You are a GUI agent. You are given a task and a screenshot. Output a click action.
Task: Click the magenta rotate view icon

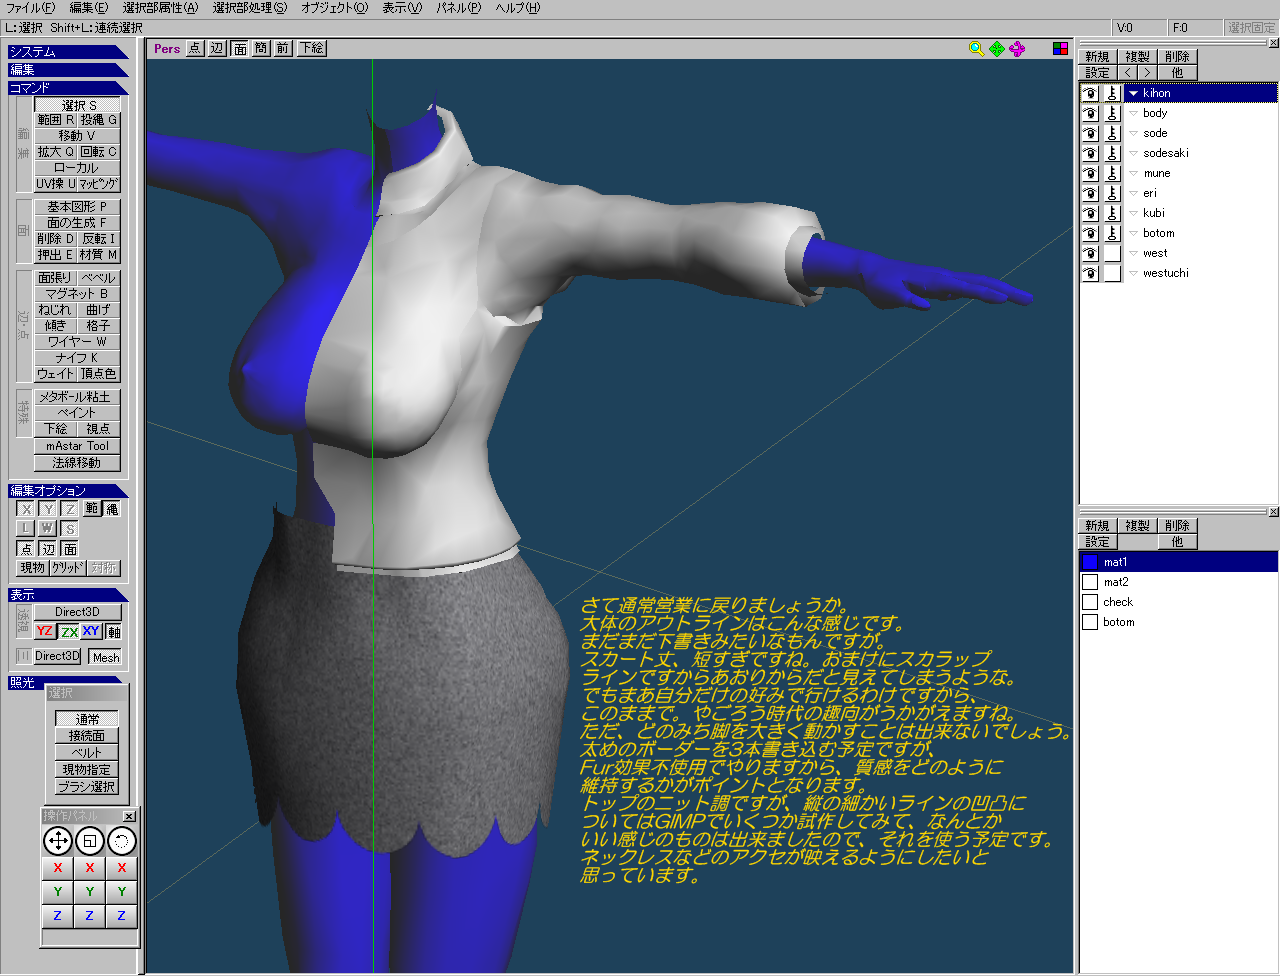pos(1017,48)
